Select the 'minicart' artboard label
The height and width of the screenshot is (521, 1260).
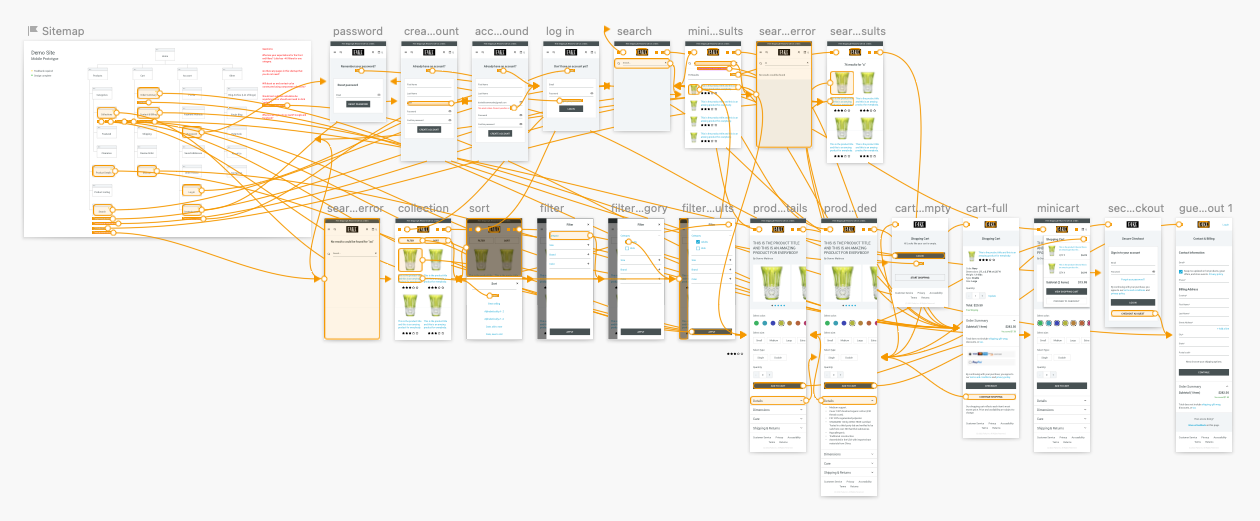pos(1058,209)
